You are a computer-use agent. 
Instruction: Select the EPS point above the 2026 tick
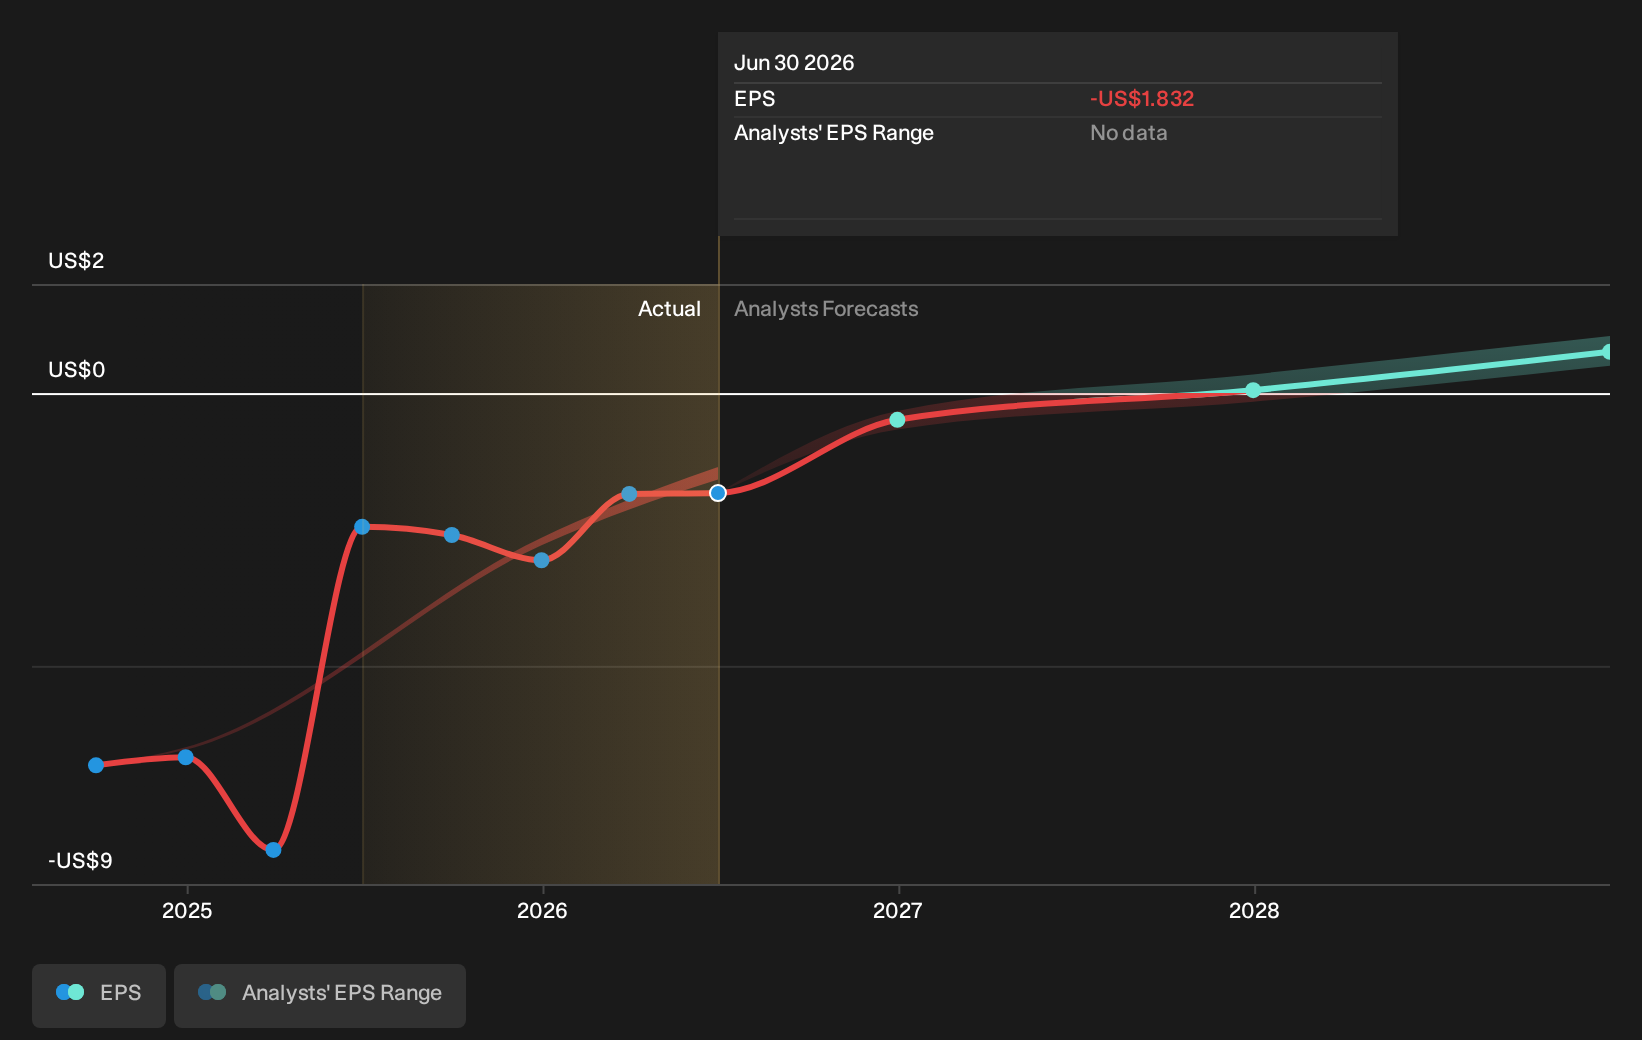(541, 560)
